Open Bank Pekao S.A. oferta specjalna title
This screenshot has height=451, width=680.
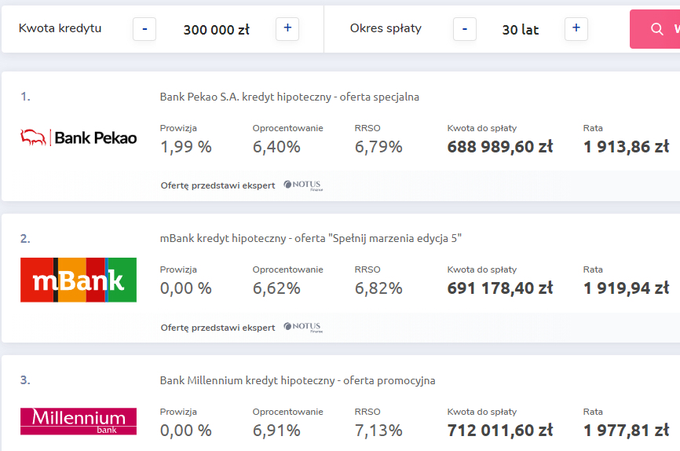point(289,97)
